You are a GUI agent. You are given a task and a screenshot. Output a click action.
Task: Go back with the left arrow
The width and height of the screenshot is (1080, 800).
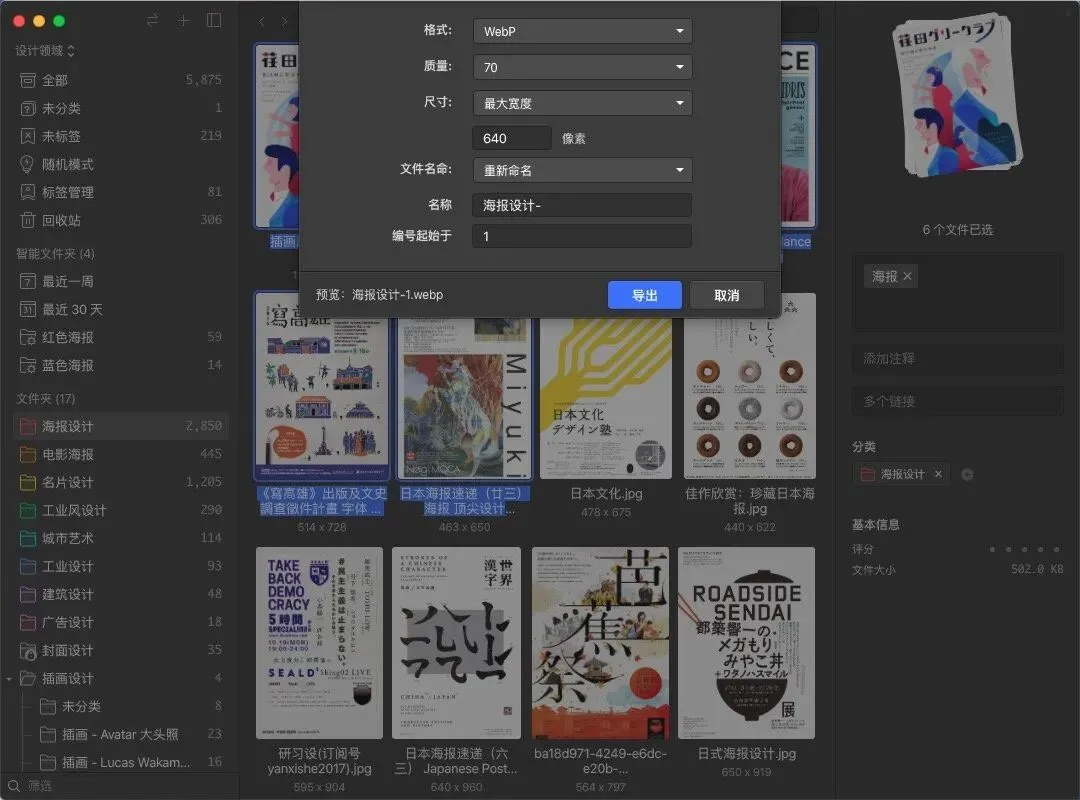[x=262, y=21]
